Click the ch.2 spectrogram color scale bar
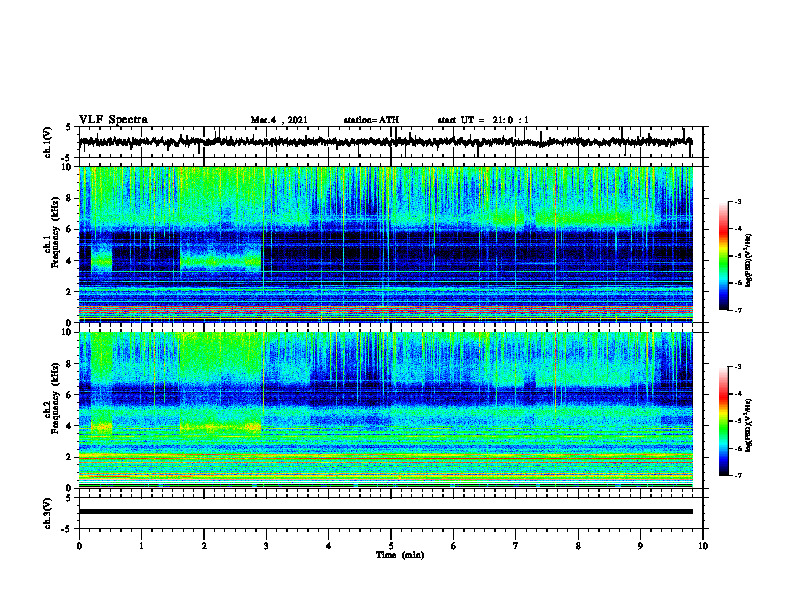This screenshot has height=612, width=792. [723, 421]
